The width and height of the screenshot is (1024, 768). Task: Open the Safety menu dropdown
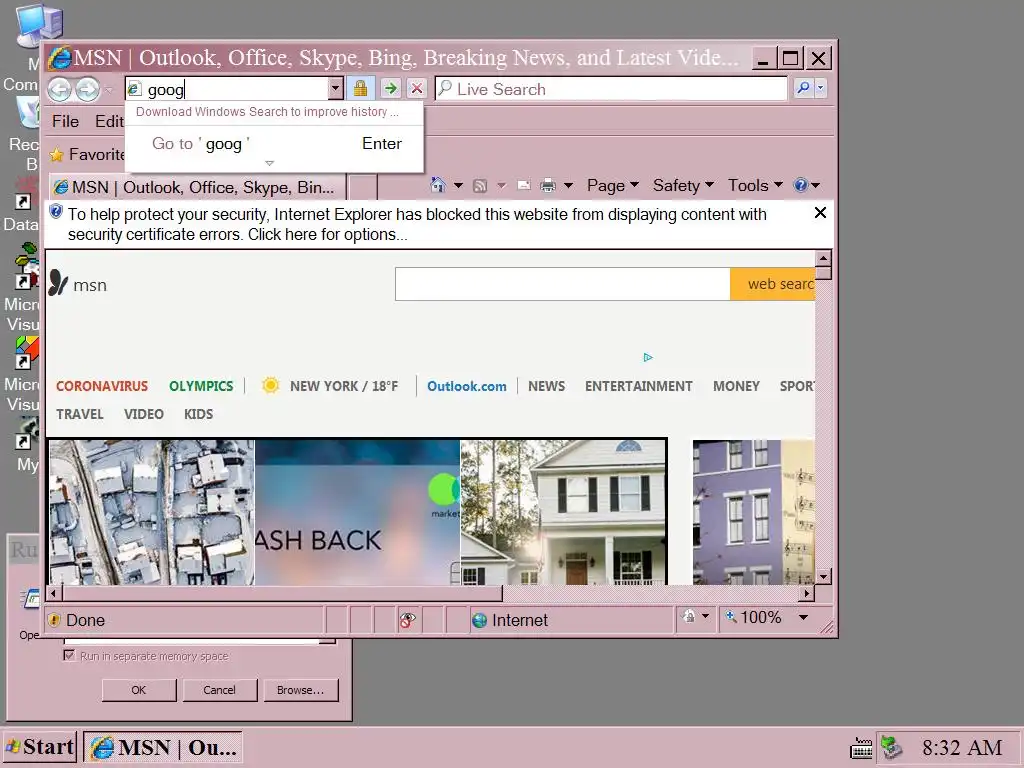click(683, 185)
